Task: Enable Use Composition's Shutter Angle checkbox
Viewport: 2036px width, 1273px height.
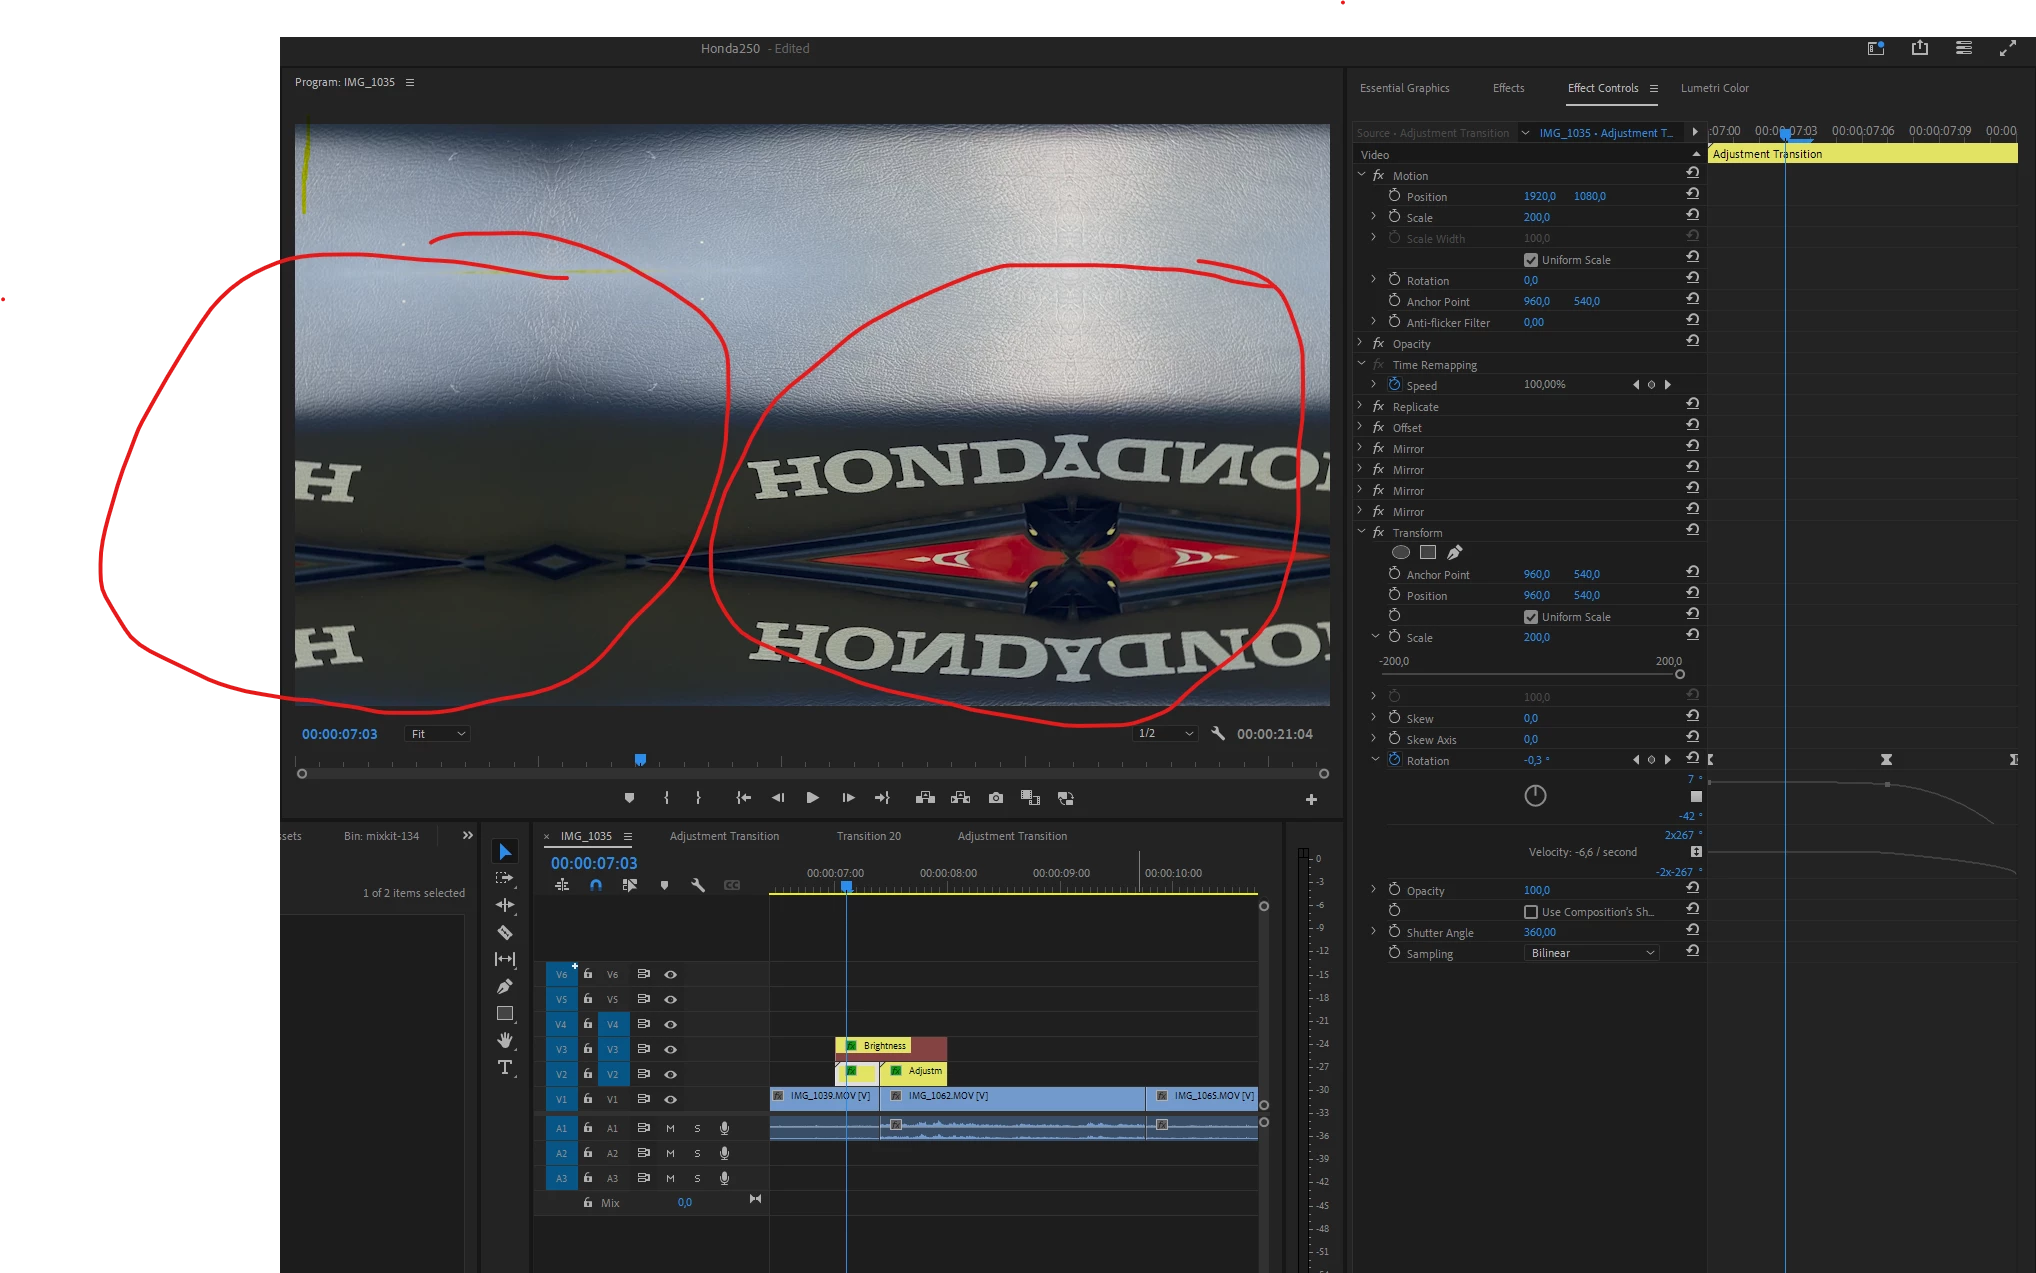Action: pyautogui.click(x=1530, y=912)
